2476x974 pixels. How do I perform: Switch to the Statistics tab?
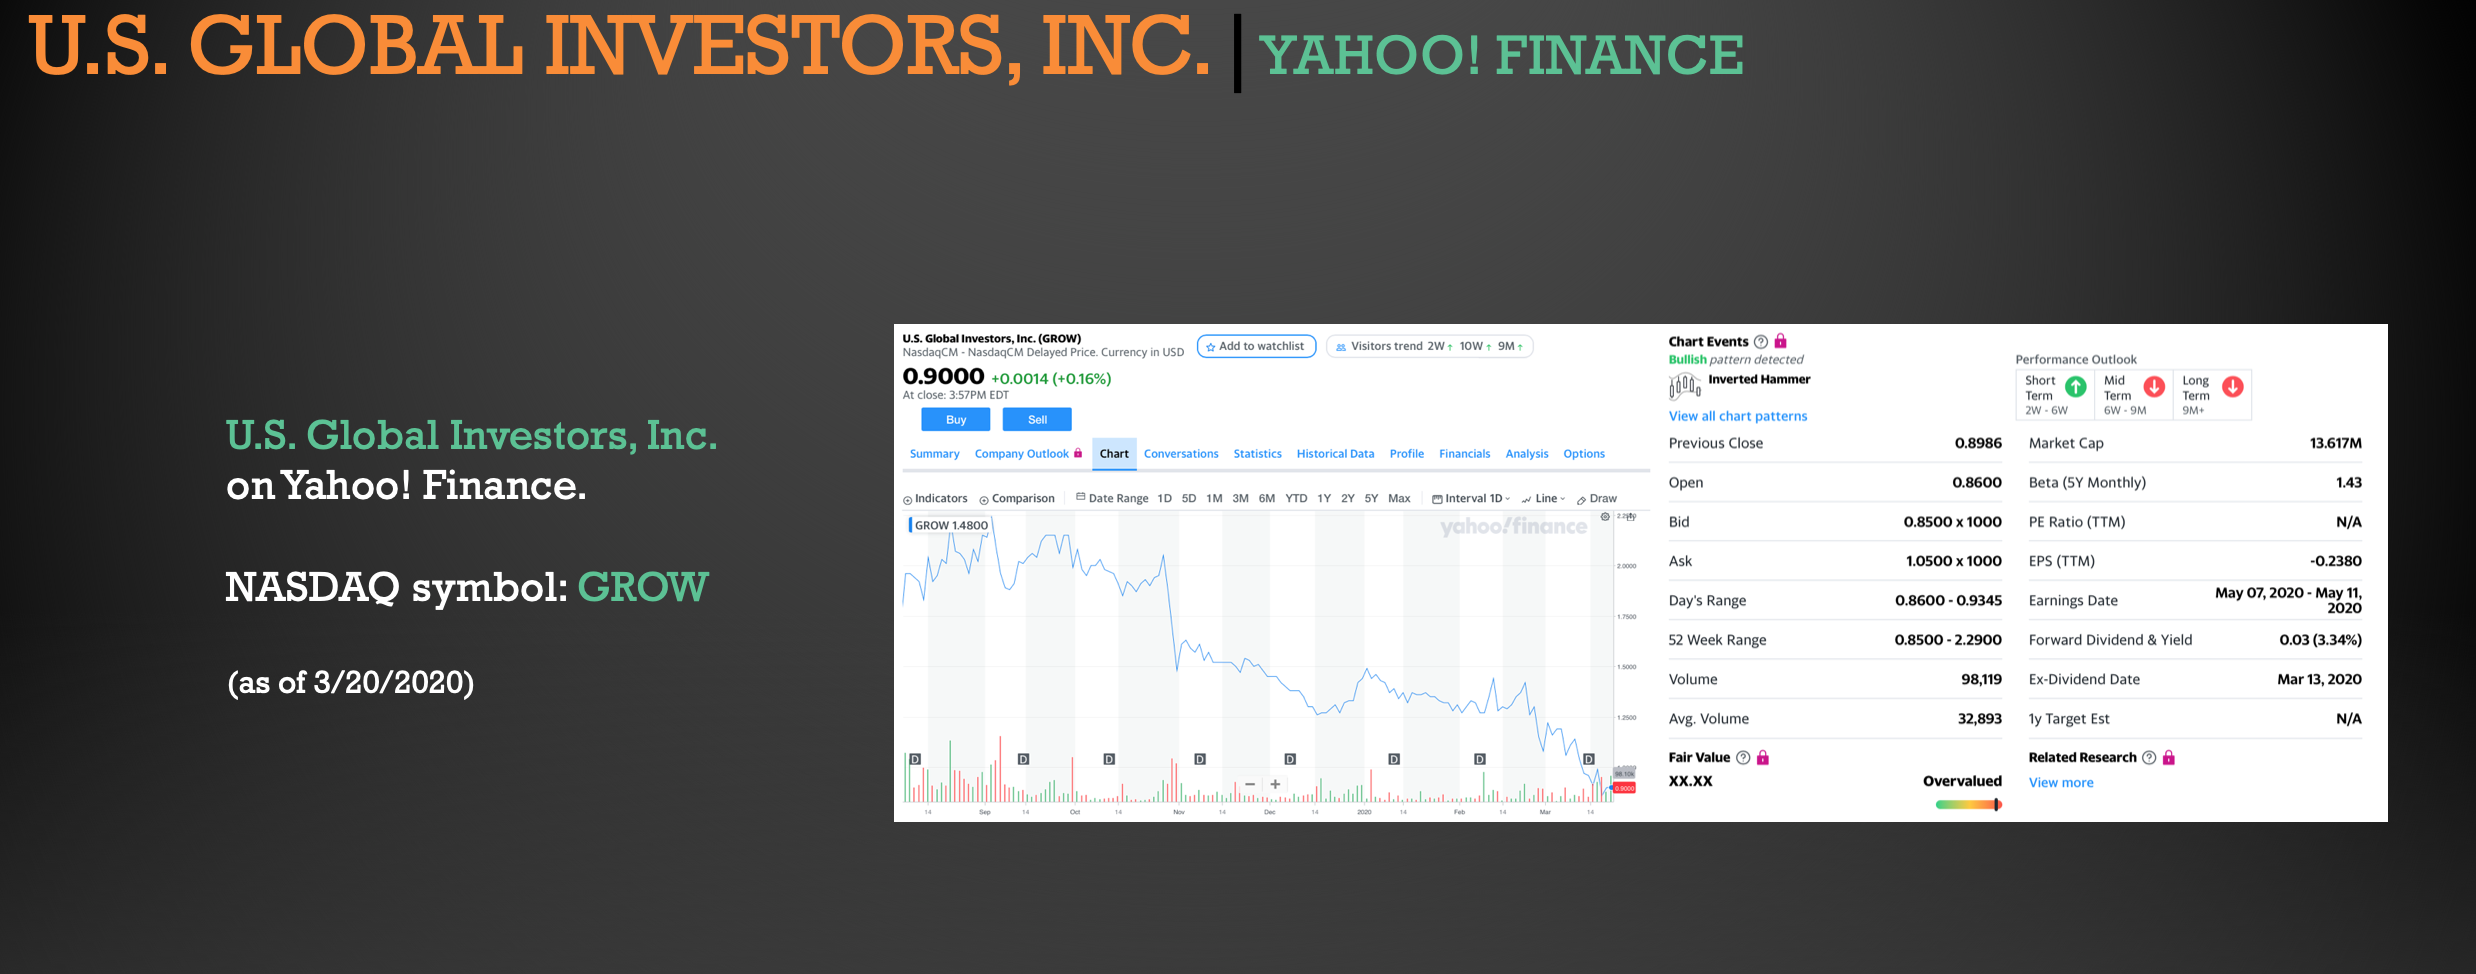pos(1258,453)
